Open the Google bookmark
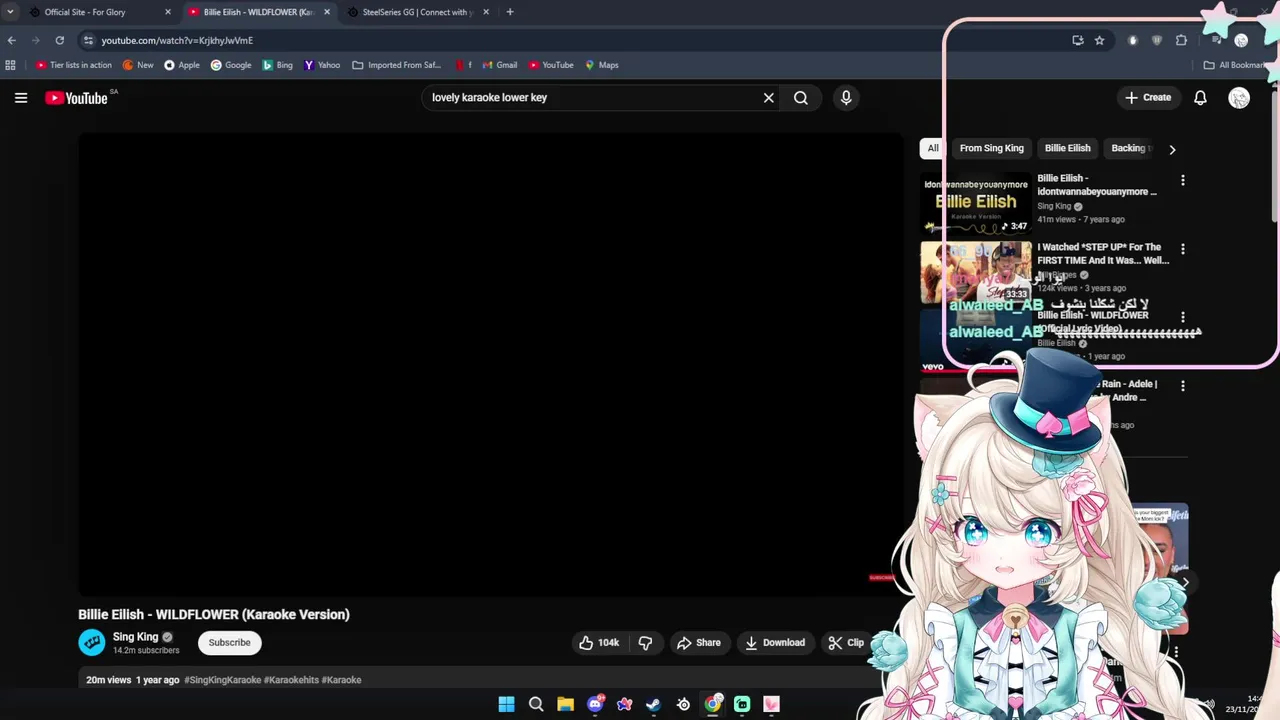This screenshot has width=1280, height=720. tap(231, 65)
